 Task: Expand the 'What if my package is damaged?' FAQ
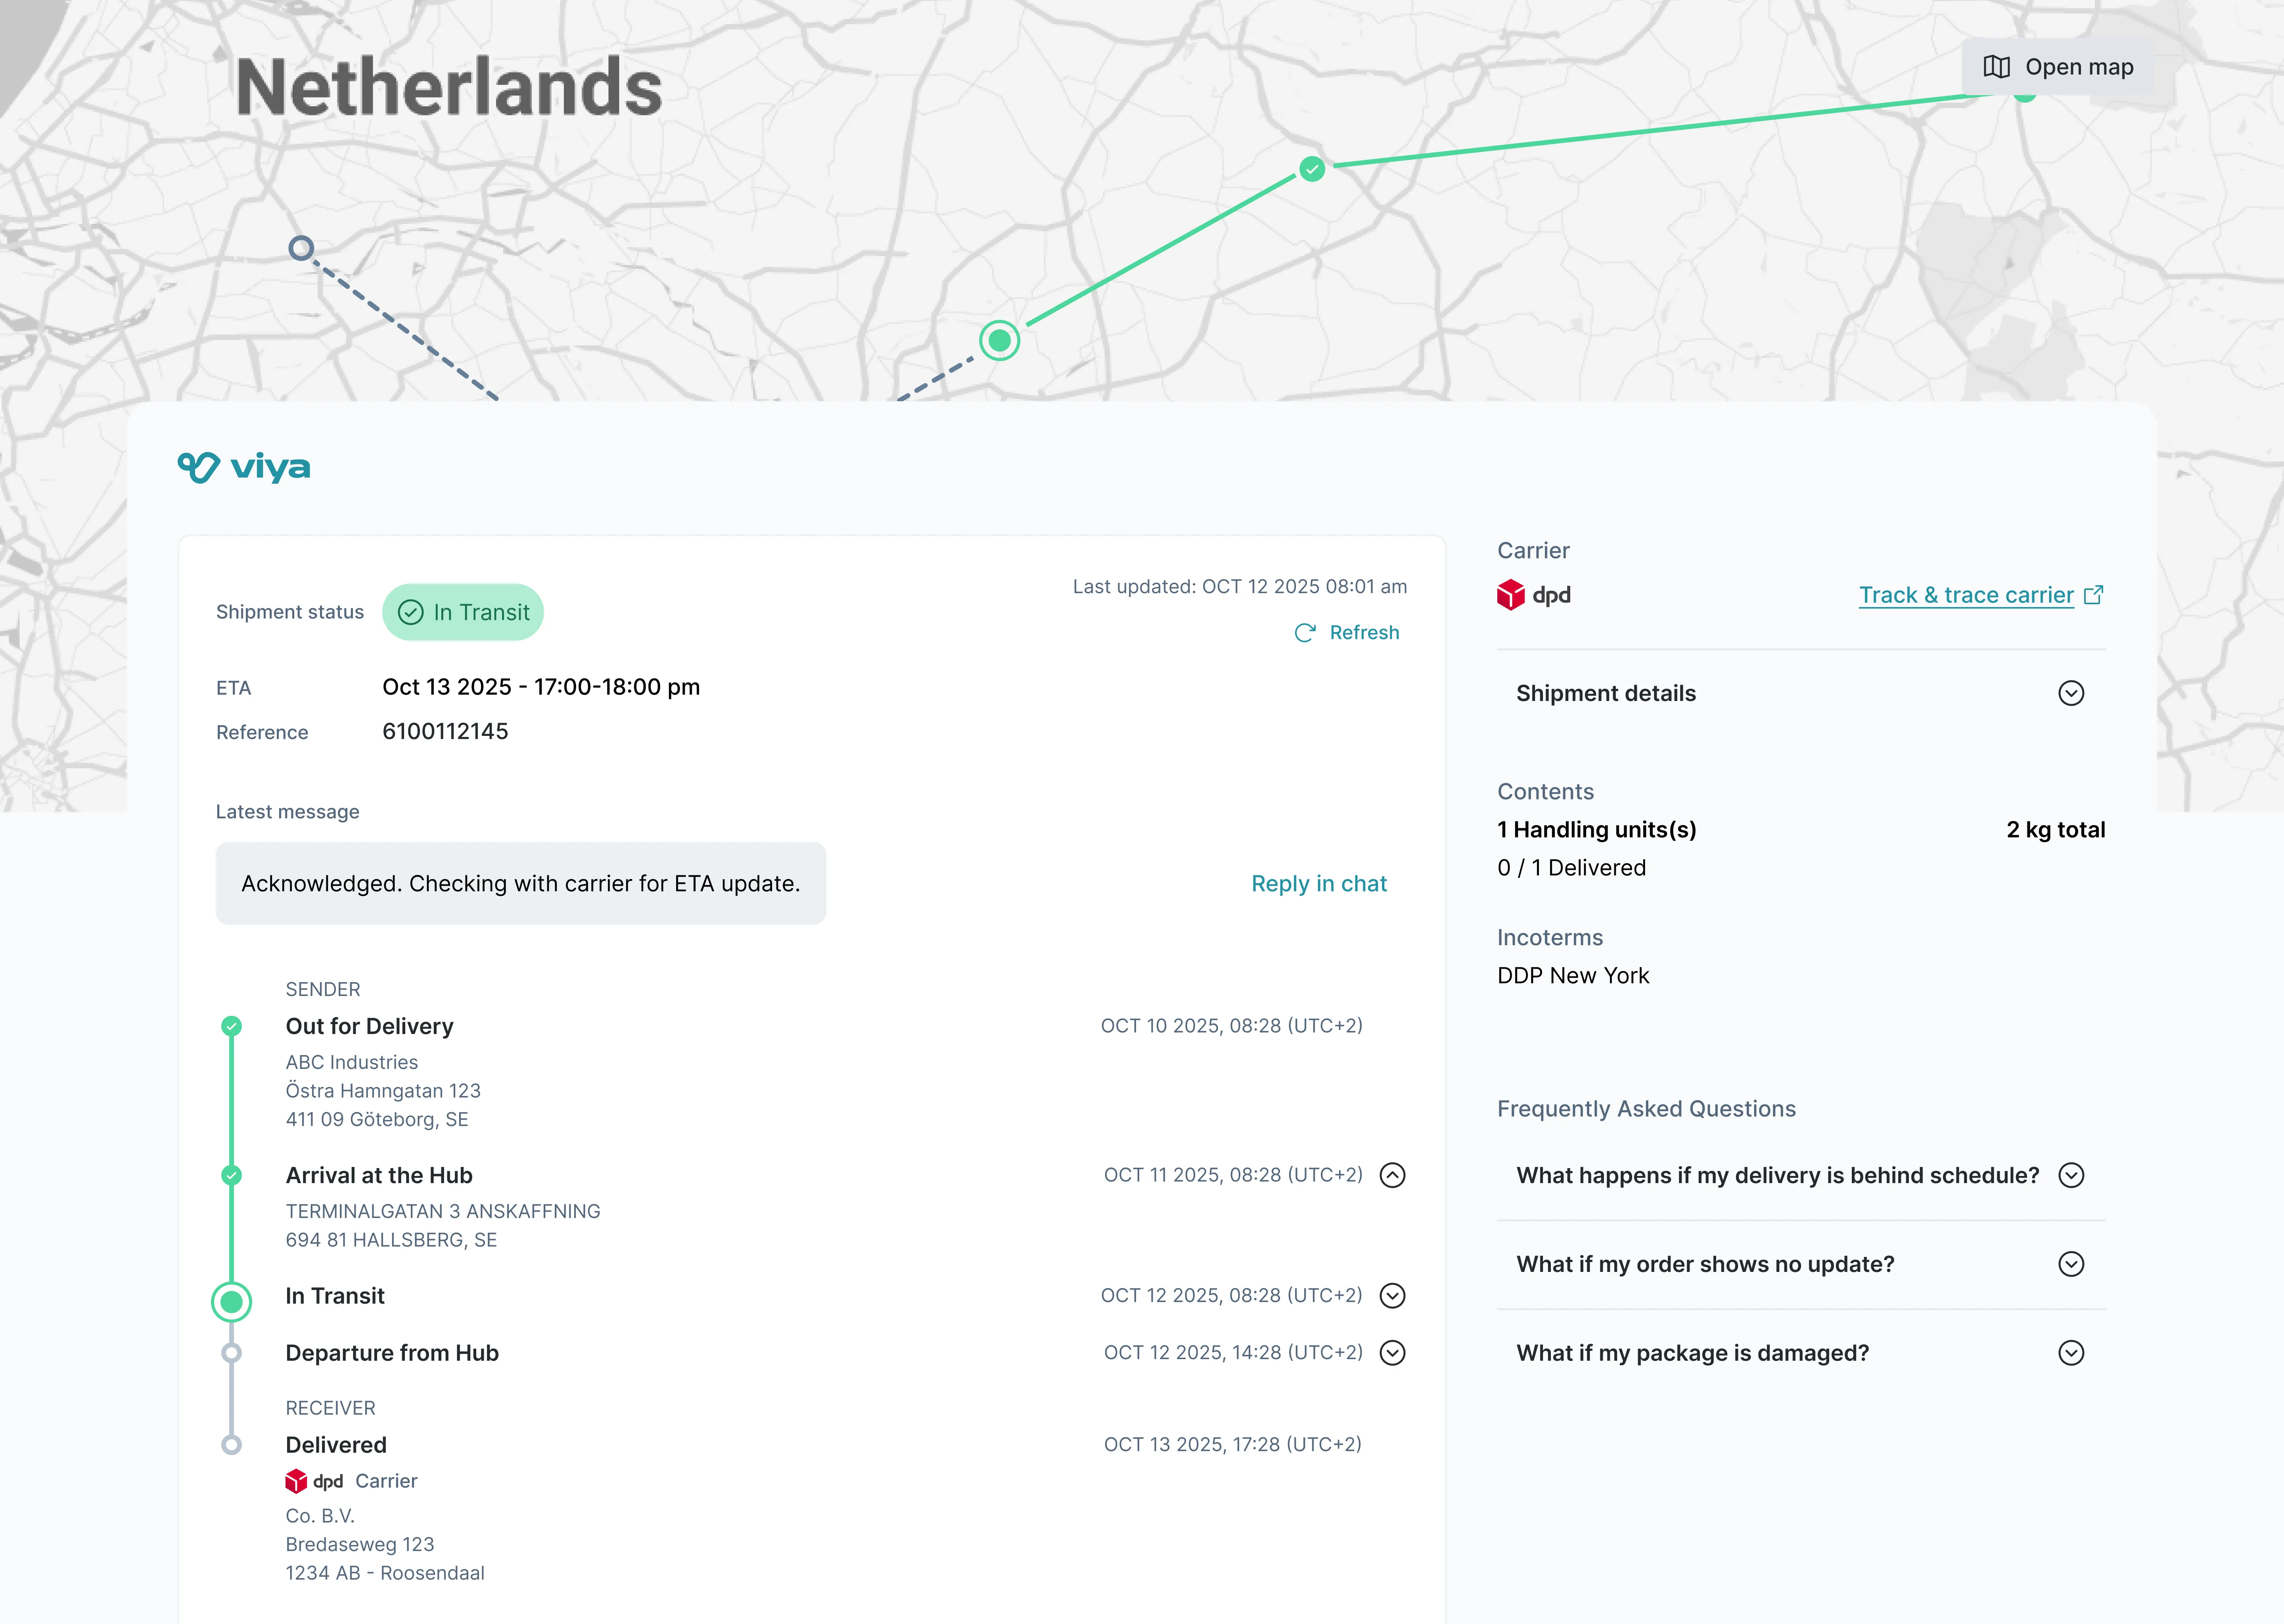2071,1353
